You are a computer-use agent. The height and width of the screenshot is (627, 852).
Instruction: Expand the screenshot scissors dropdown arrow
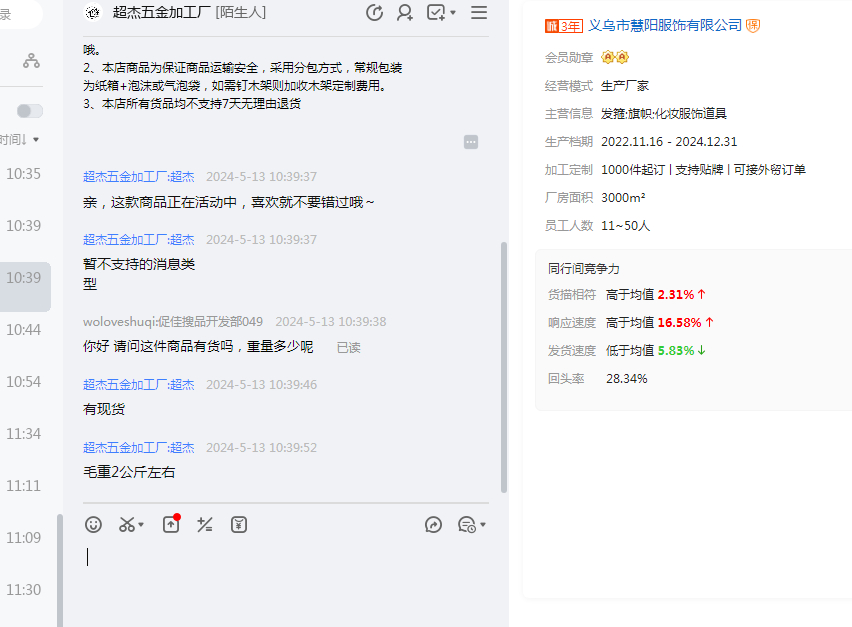tap(141, 525)
